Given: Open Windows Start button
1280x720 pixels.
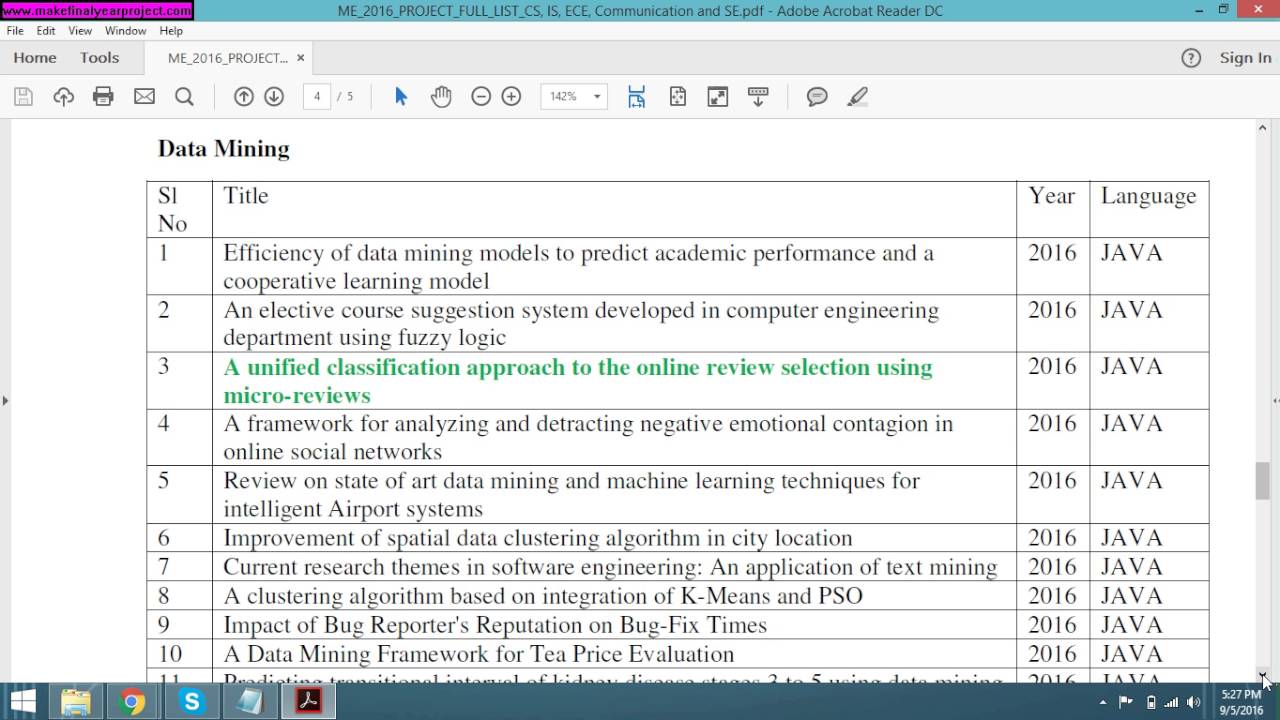Looking at the screenshot, I should 24,701.
